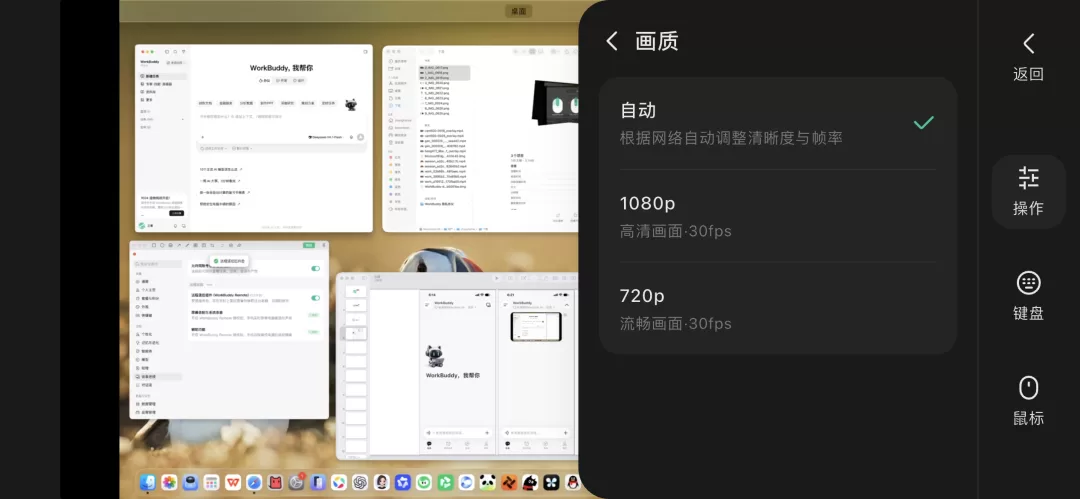Go back from the 画质 panel
Viewport: 1080px width, 499px height.
(612, 41)
